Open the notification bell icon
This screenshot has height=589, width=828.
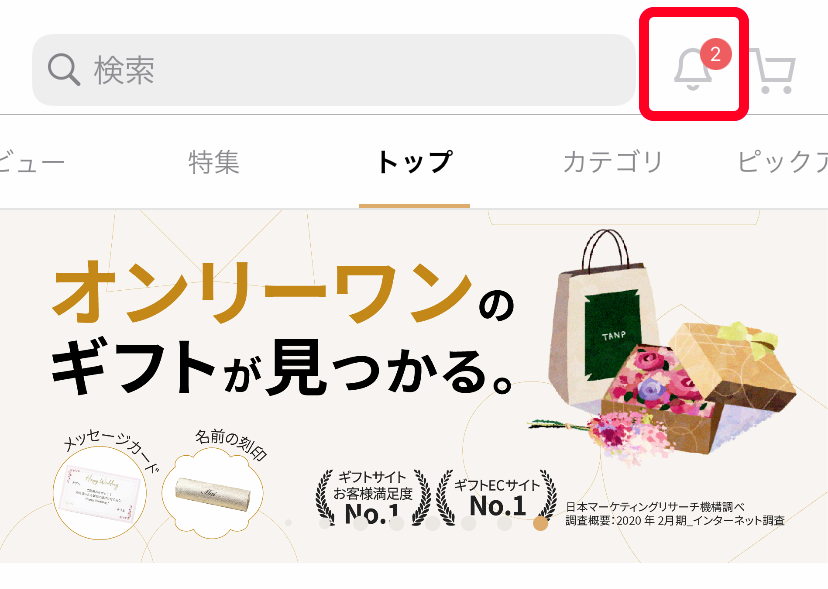[x=693, y=70]
